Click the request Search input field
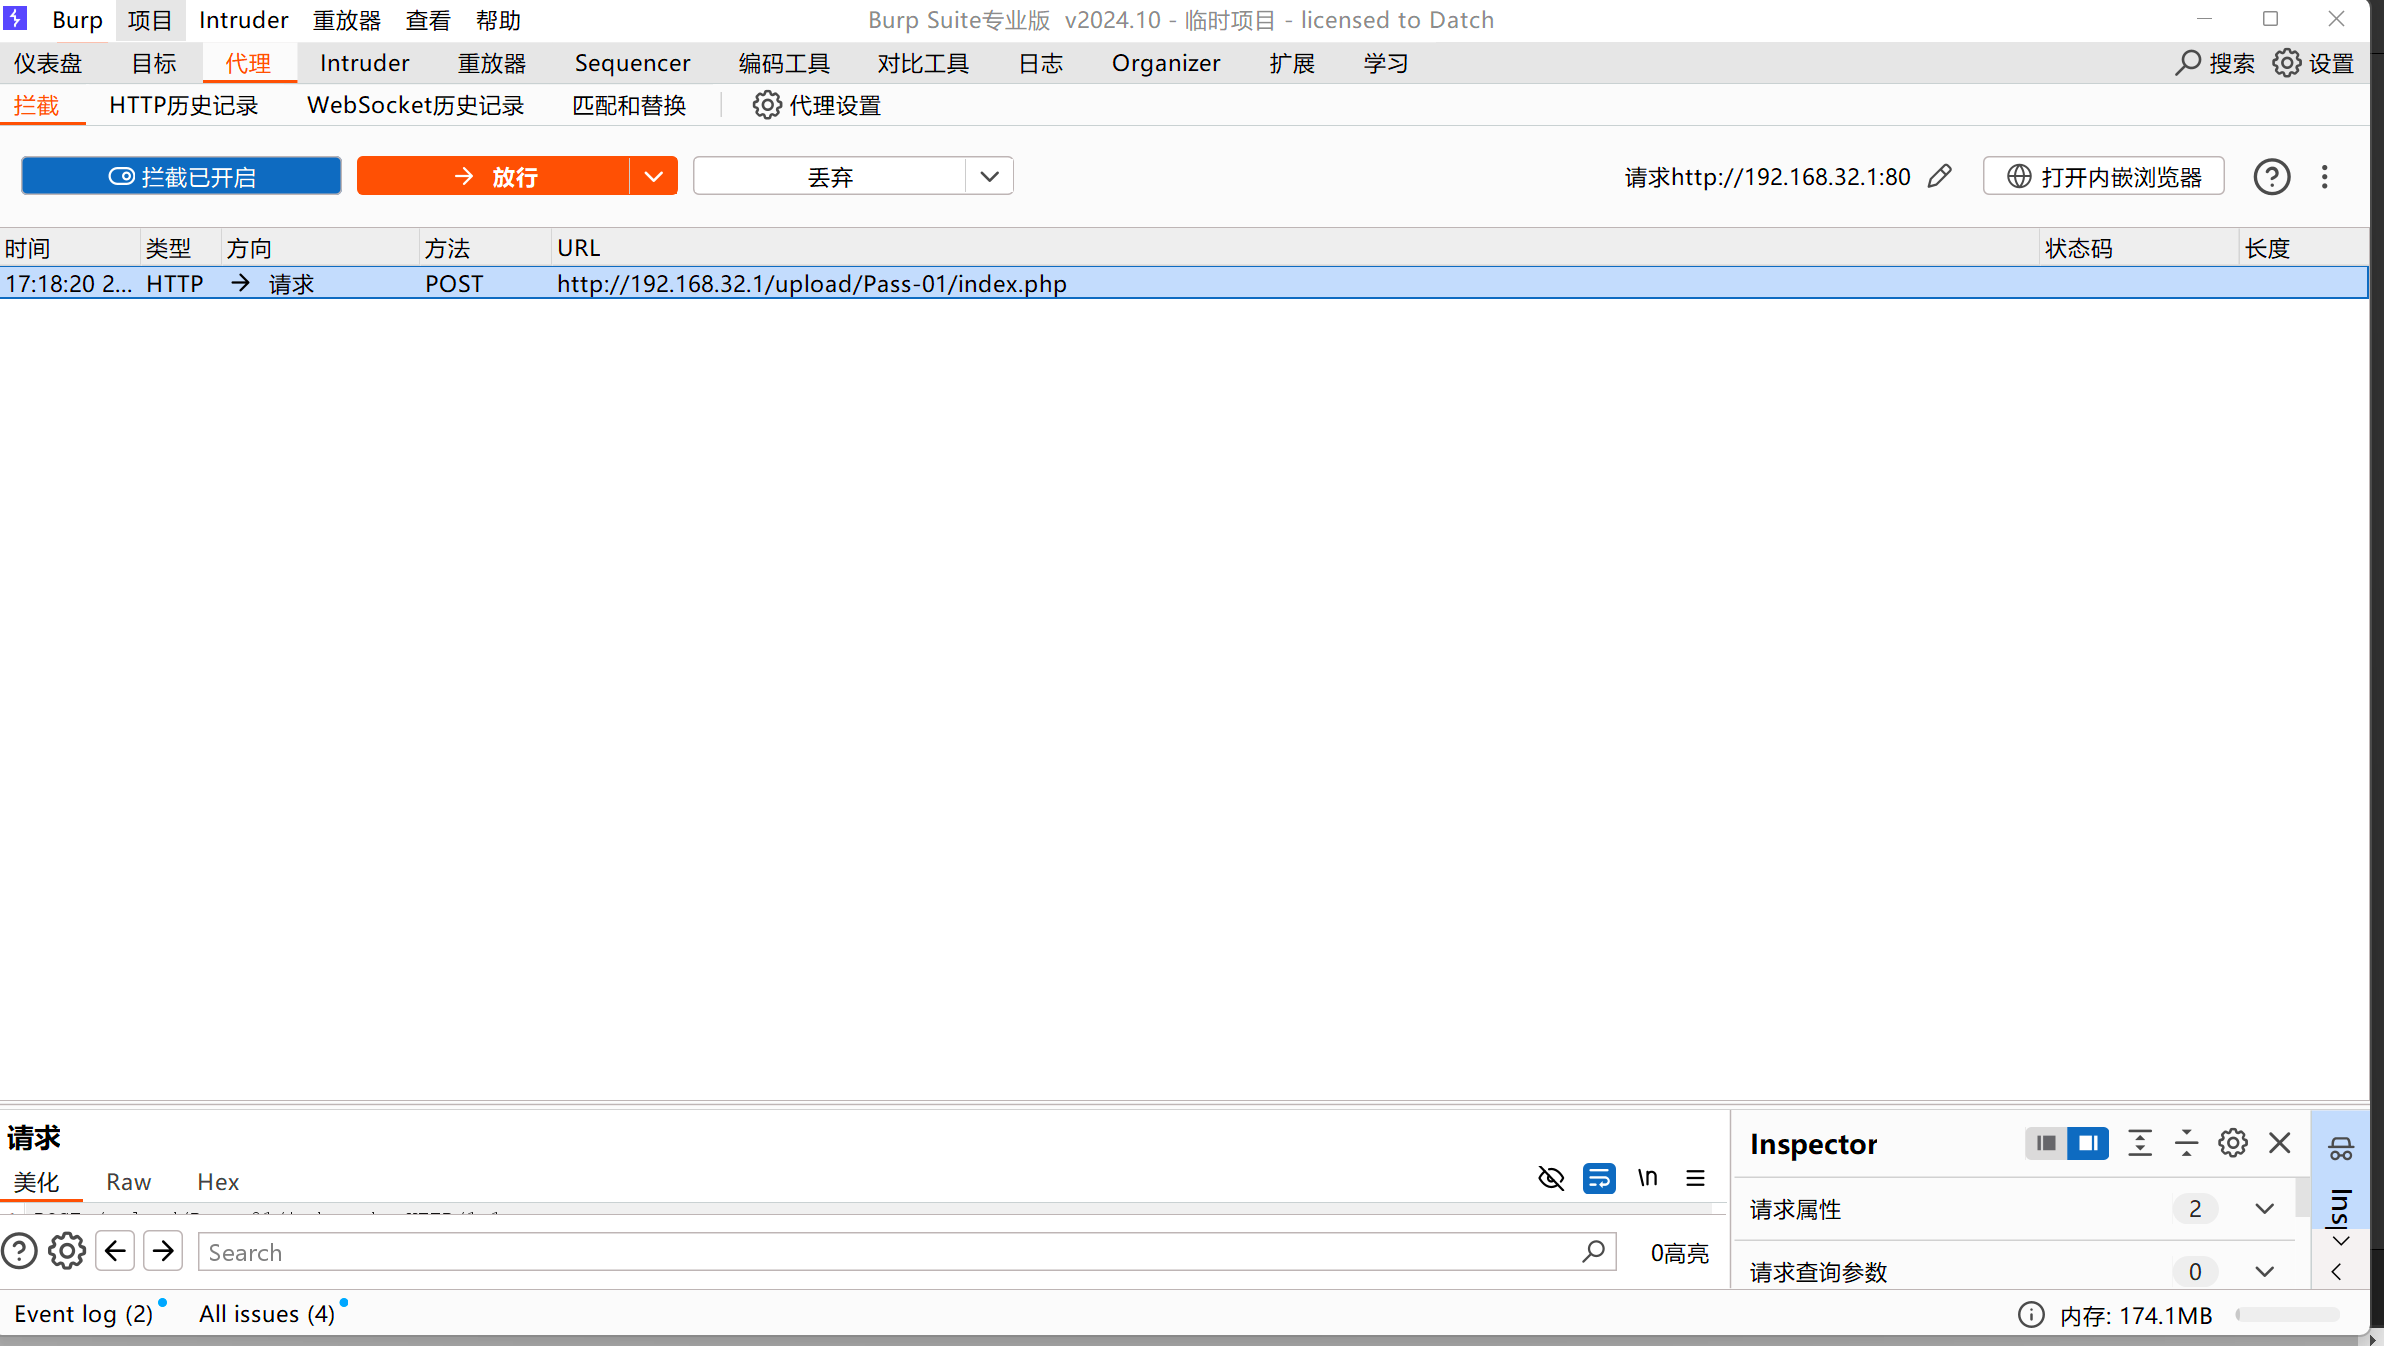 click(x=890, y=1252)
